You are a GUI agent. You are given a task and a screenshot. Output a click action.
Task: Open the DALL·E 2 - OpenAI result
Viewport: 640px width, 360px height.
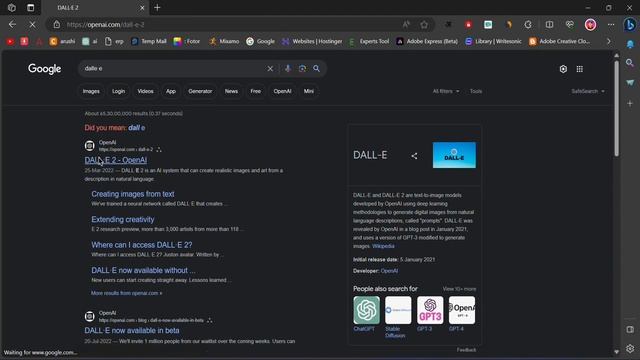116,160
